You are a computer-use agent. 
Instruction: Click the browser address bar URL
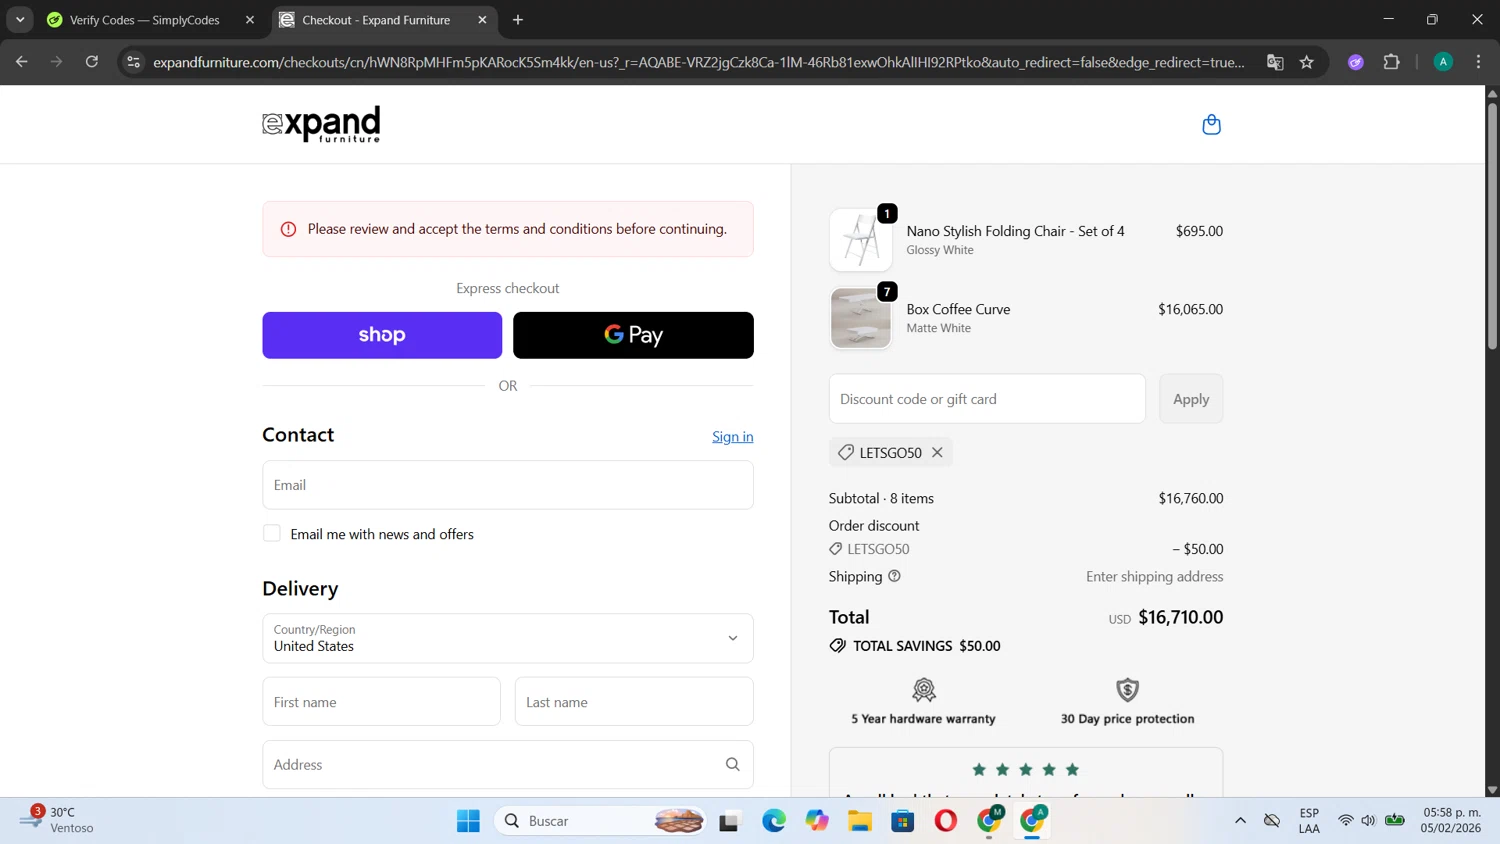[x=699, y=62]
